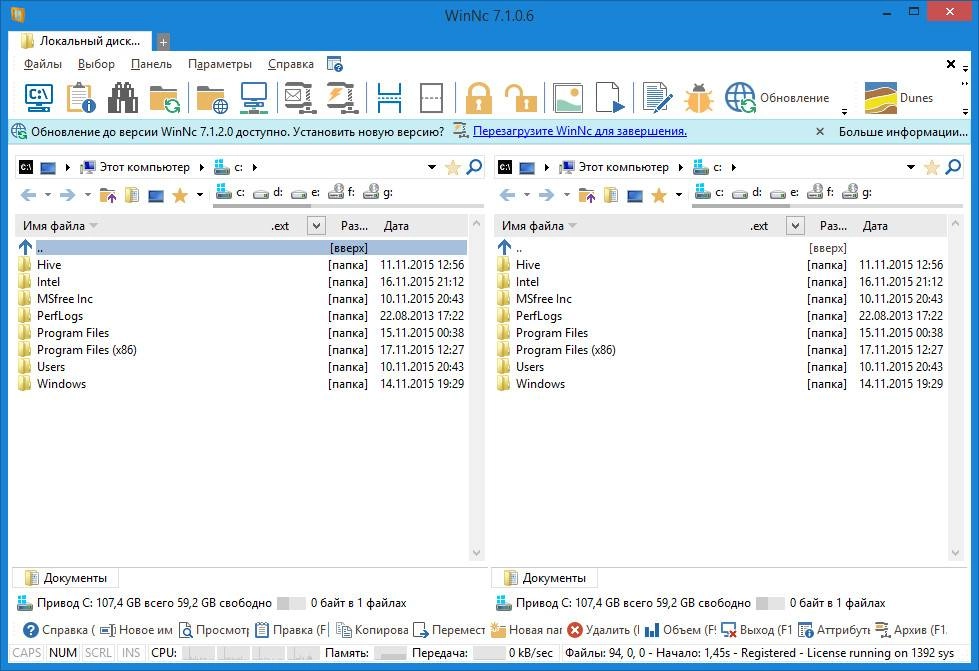Click the help-window icon after Справка menu
Screen dimensions: 979x671
(x=335, y=64)
